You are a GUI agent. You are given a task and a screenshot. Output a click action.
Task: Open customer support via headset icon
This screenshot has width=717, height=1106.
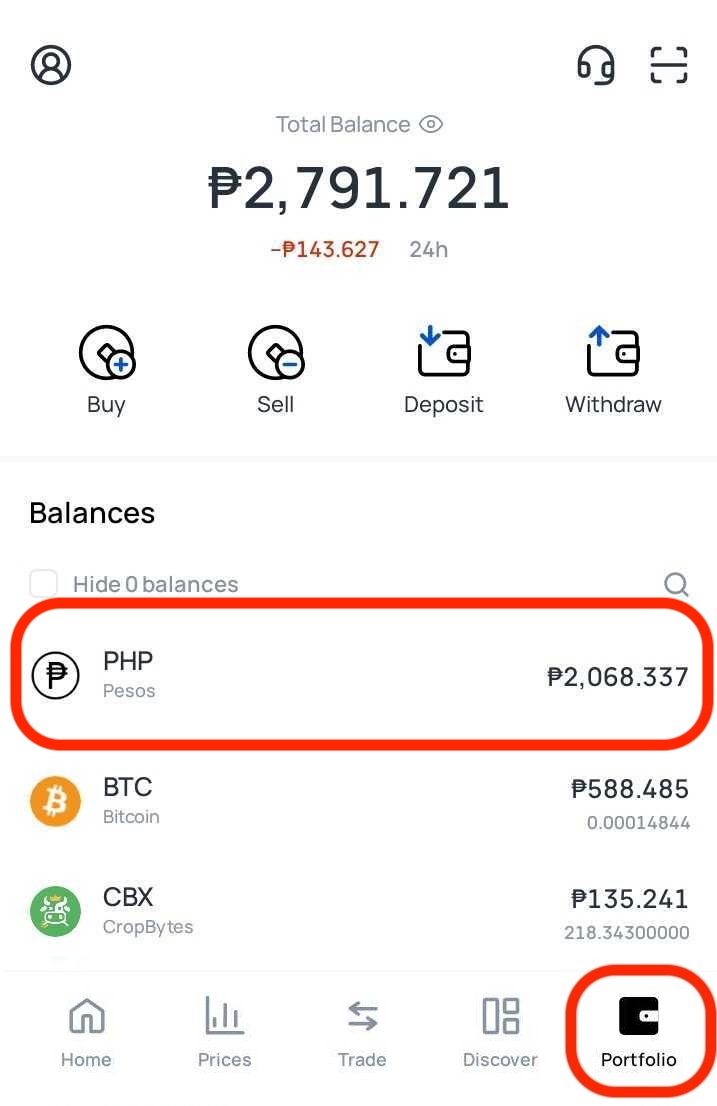596,64
